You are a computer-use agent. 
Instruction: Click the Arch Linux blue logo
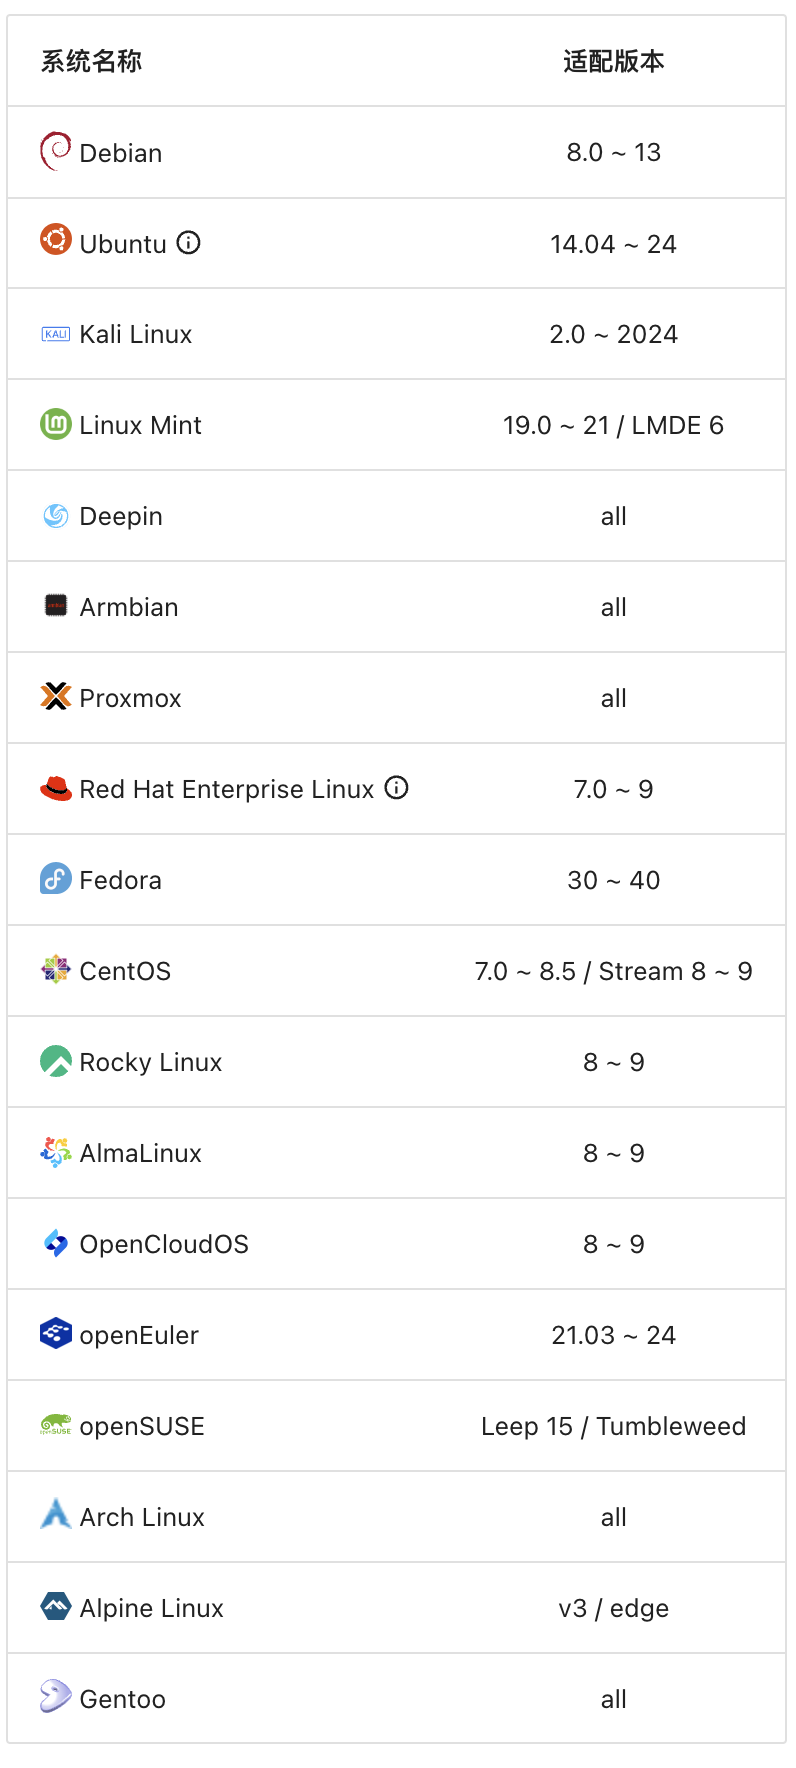tap(56, 1514)
